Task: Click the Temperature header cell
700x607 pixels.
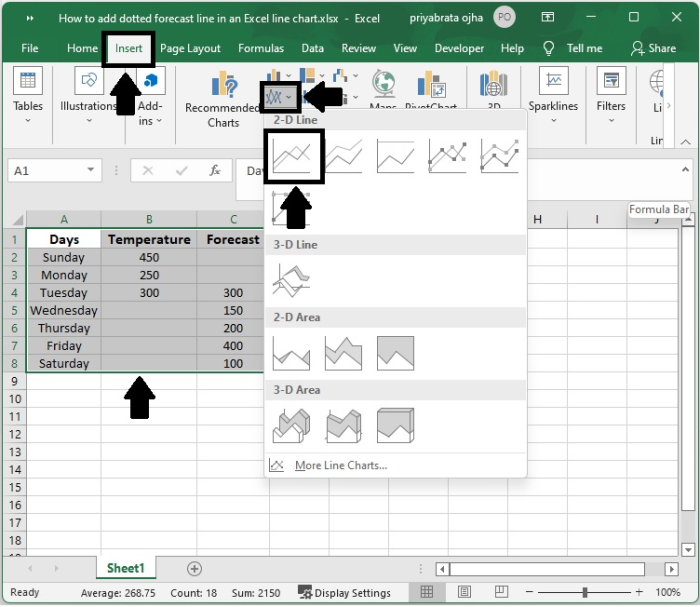Action: 149,240
